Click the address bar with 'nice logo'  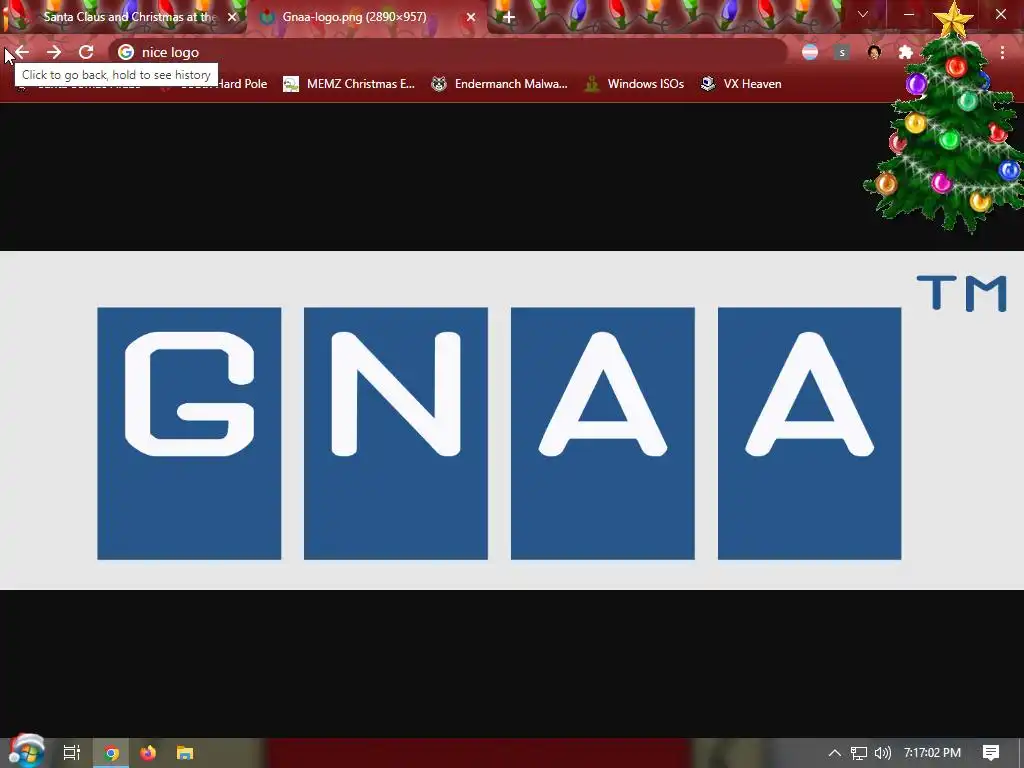[448, 52]
